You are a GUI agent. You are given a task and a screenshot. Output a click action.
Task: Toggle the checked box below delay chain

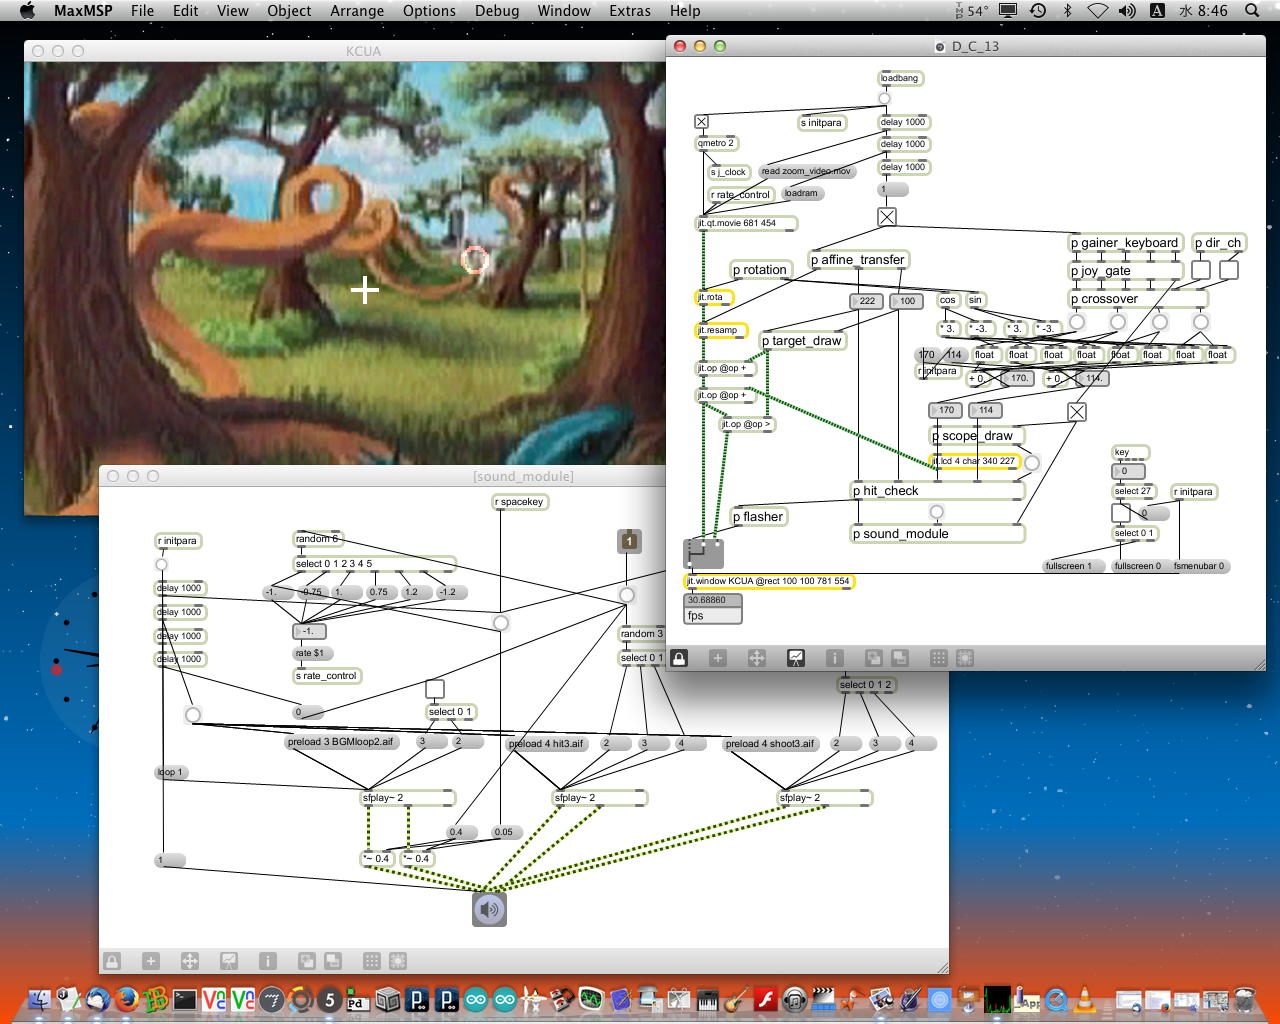[887, 216]
